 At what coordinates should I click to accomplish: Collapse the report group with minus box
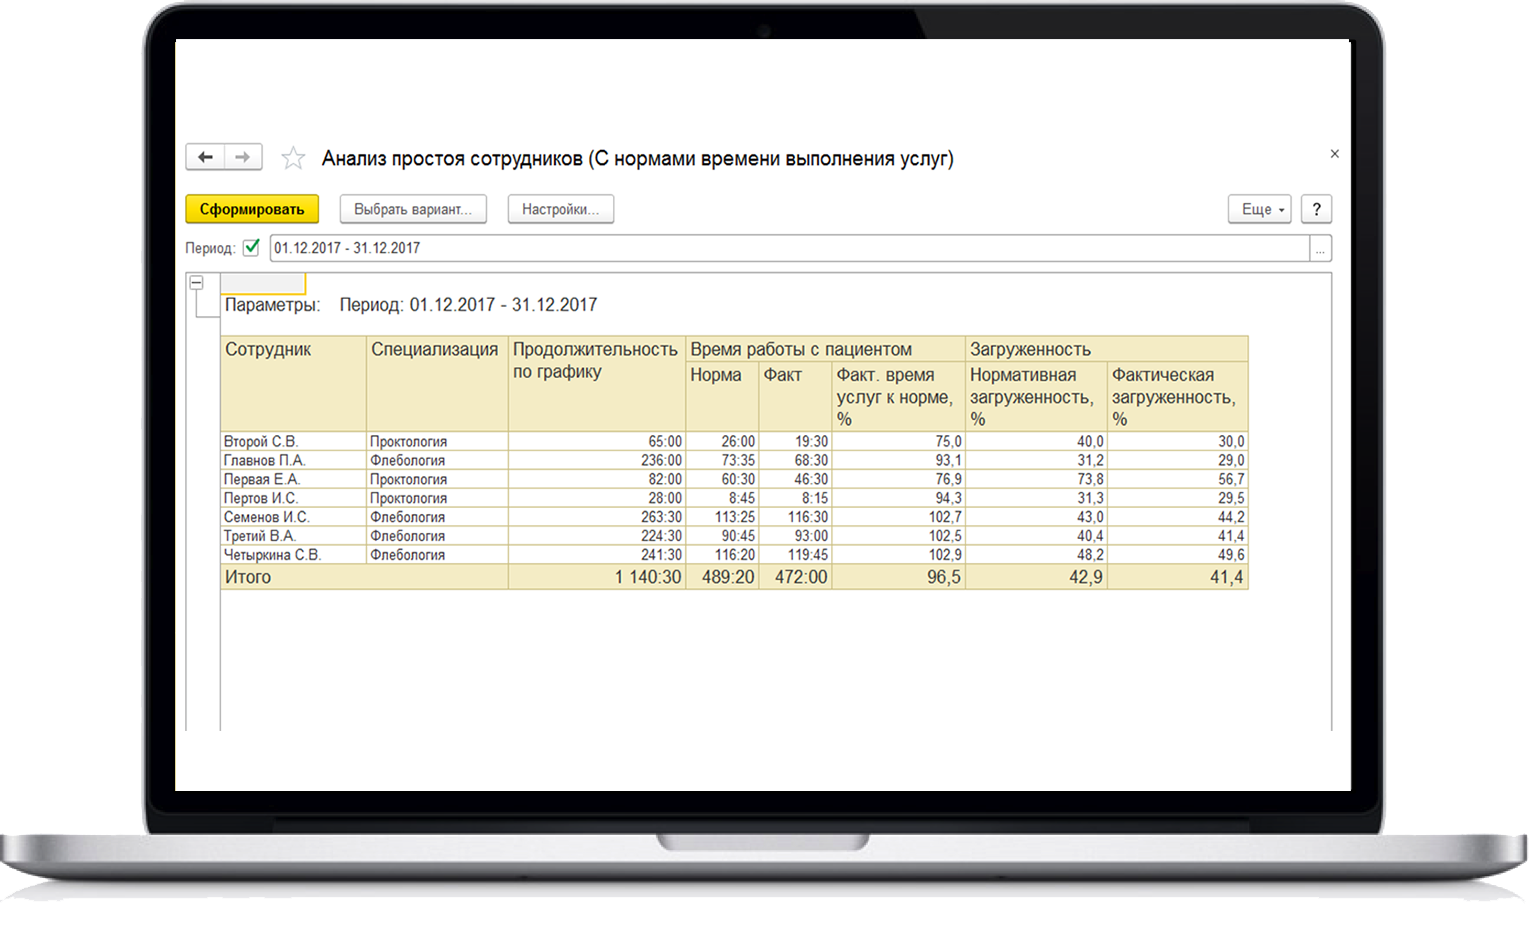coord(197,283)
